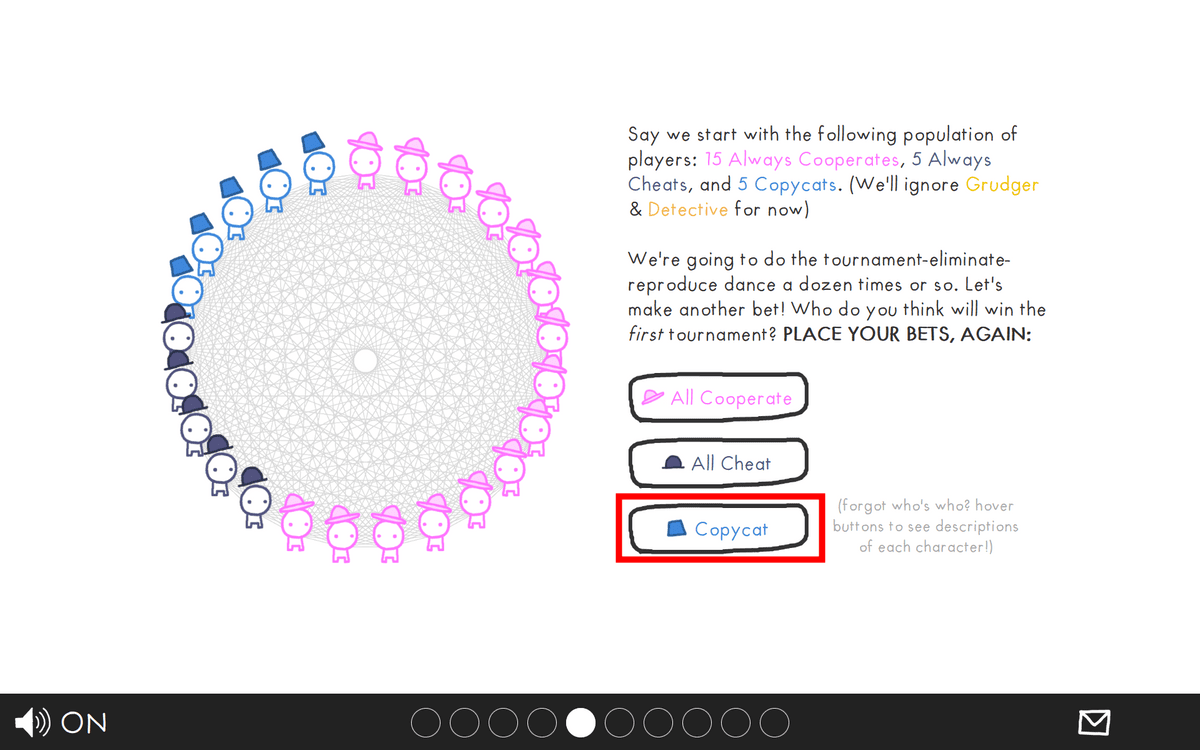Viewport: 1200px width, 750px height.
Task: Click the bottommost dark bowler-hat cheater character
Action: pyautogui.click(x=254, y=497)
